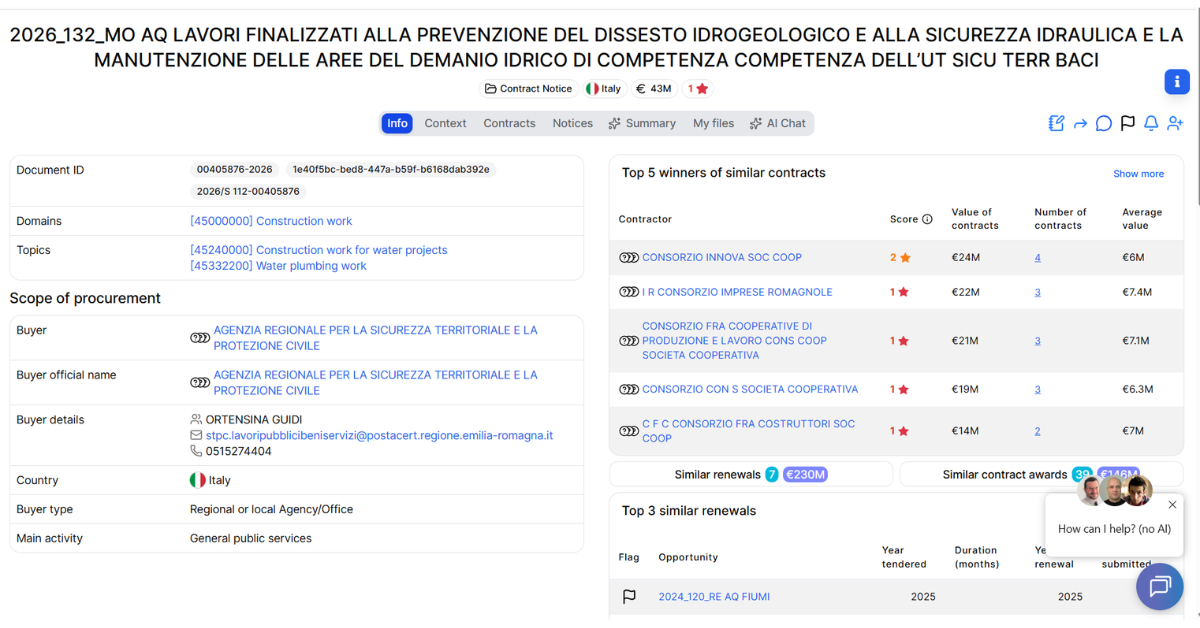The image size is (1200, 628).
Task: Open CONSORZIO INNOVA SOC COOP link
Action: [722, 257]
